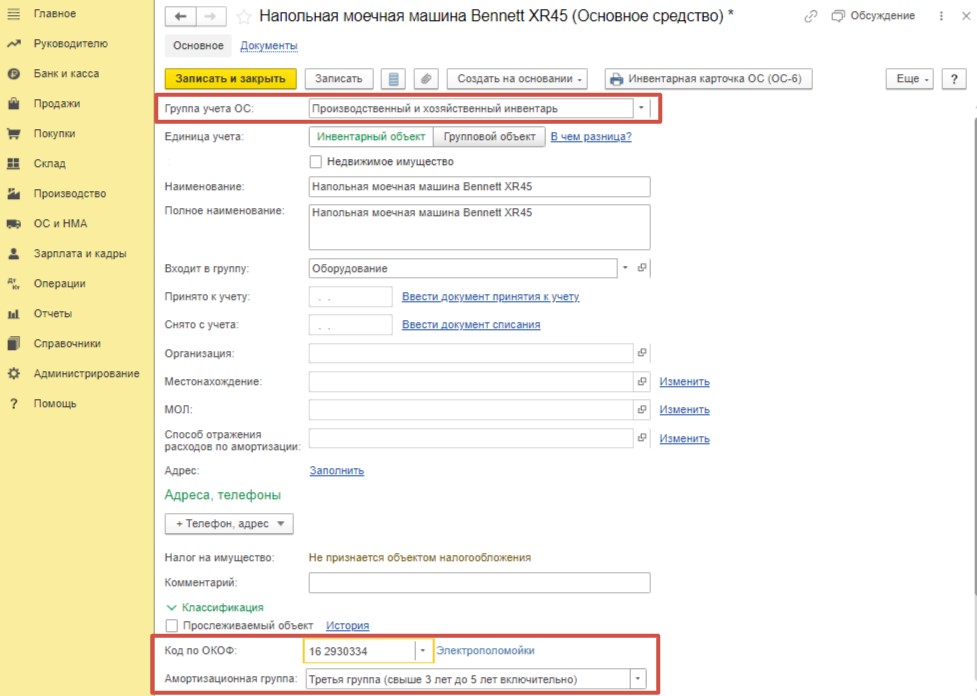Open Справочники section

coord(67,343)
